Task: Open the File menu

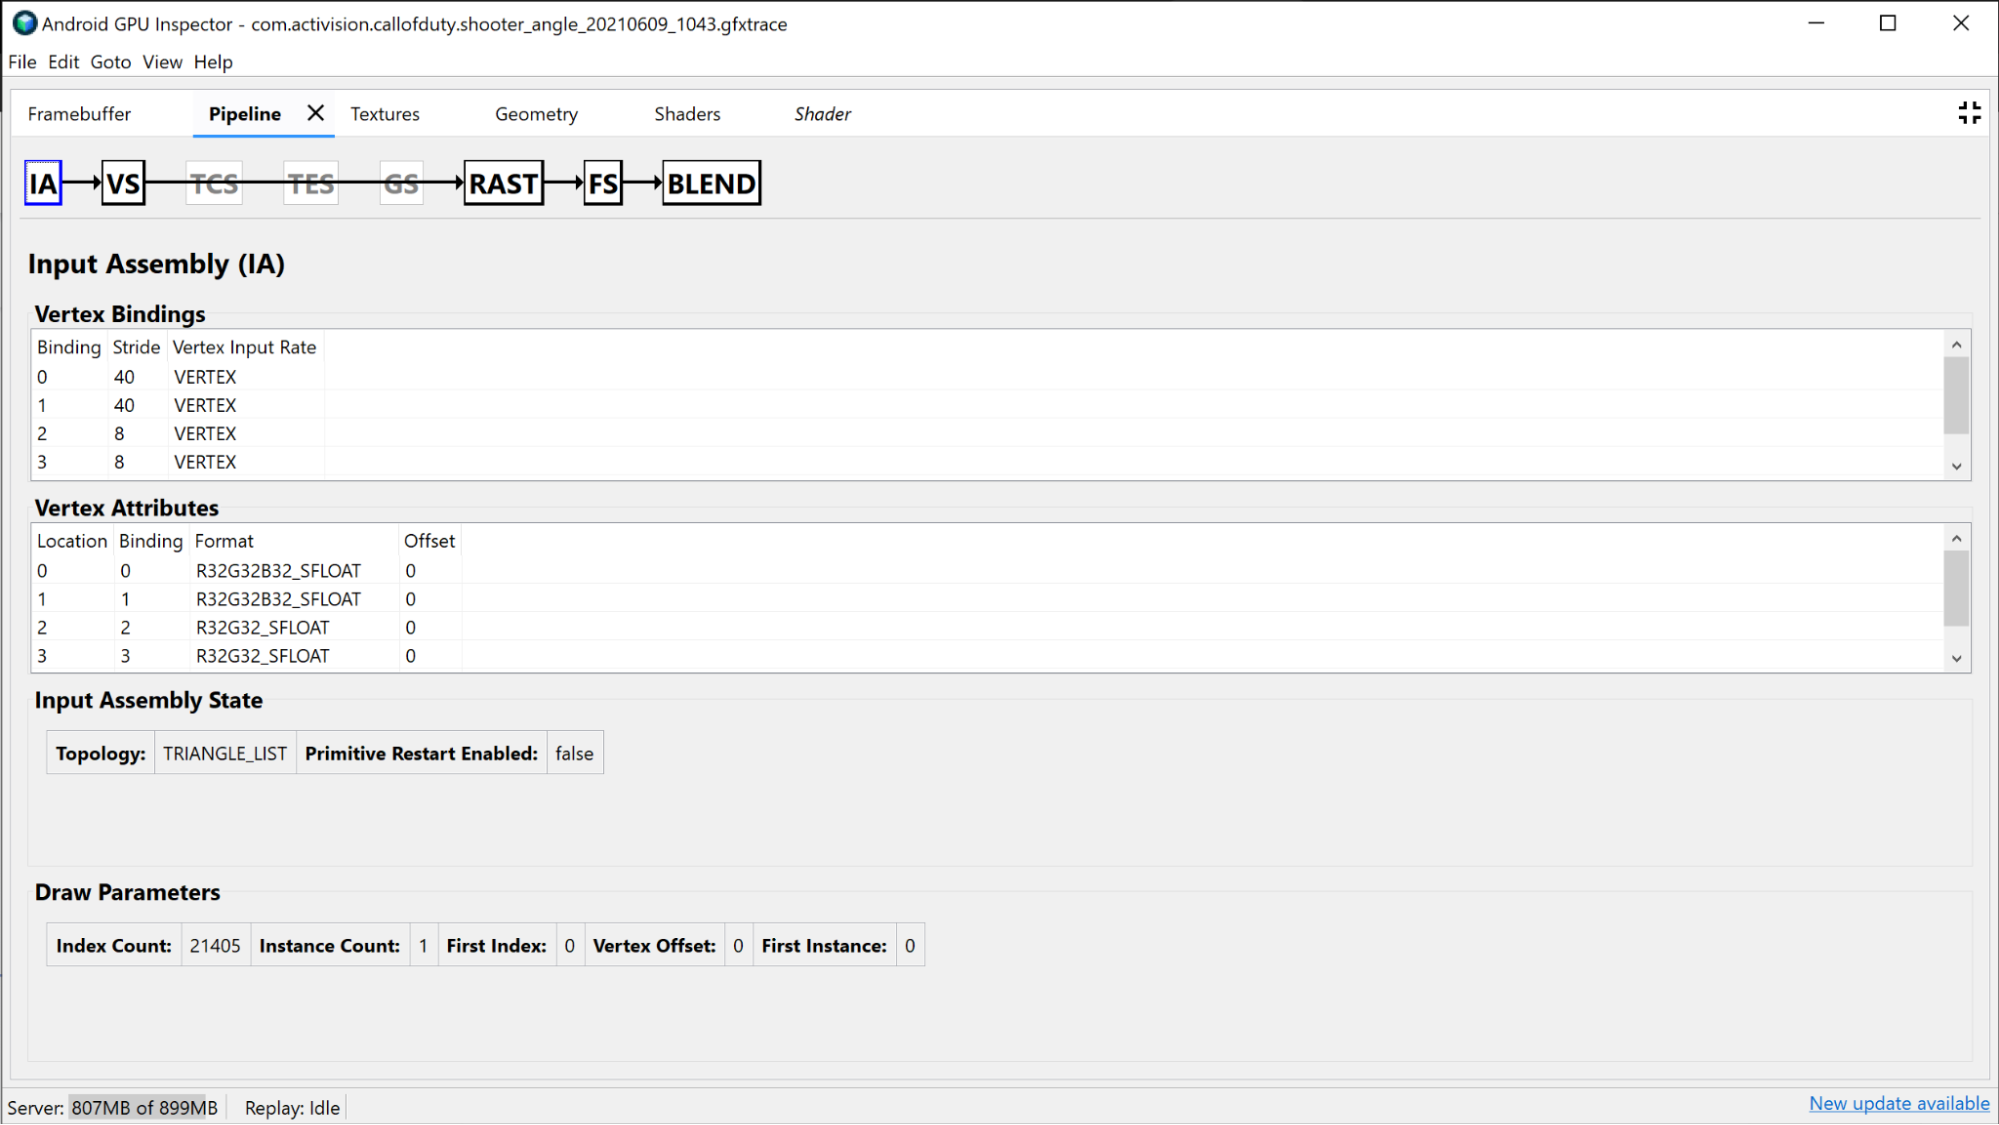Action: [22, 60]
